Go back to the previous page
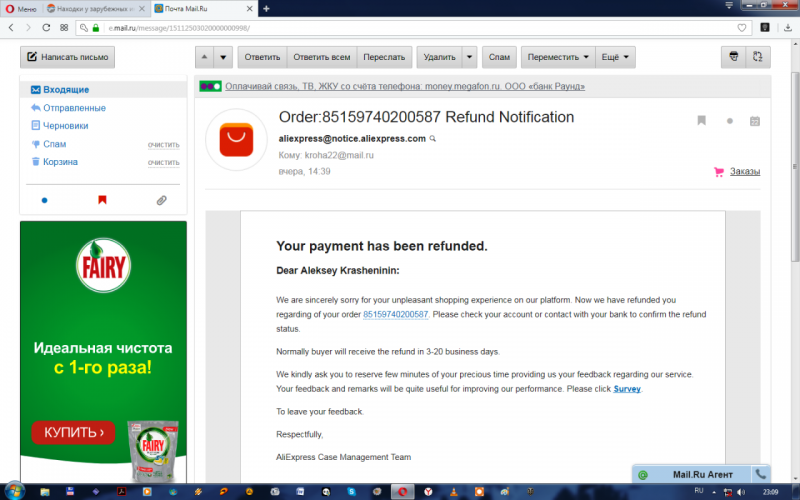The height and width of the screenshot is (500, 800). 11,28
